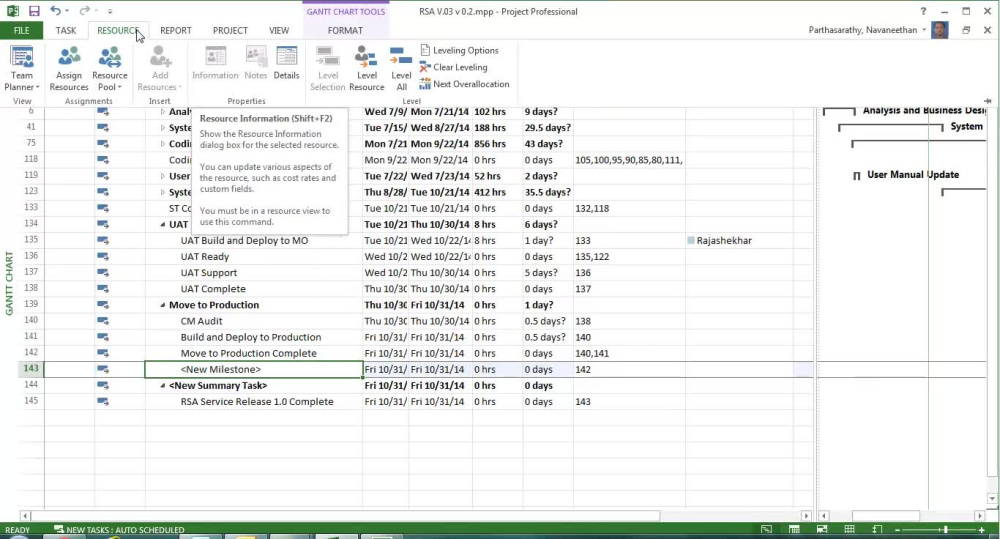This screenshot has height=539, width=1000.
Task: Click the Project app icon in title bar
Action: click(x=12, y=11)
